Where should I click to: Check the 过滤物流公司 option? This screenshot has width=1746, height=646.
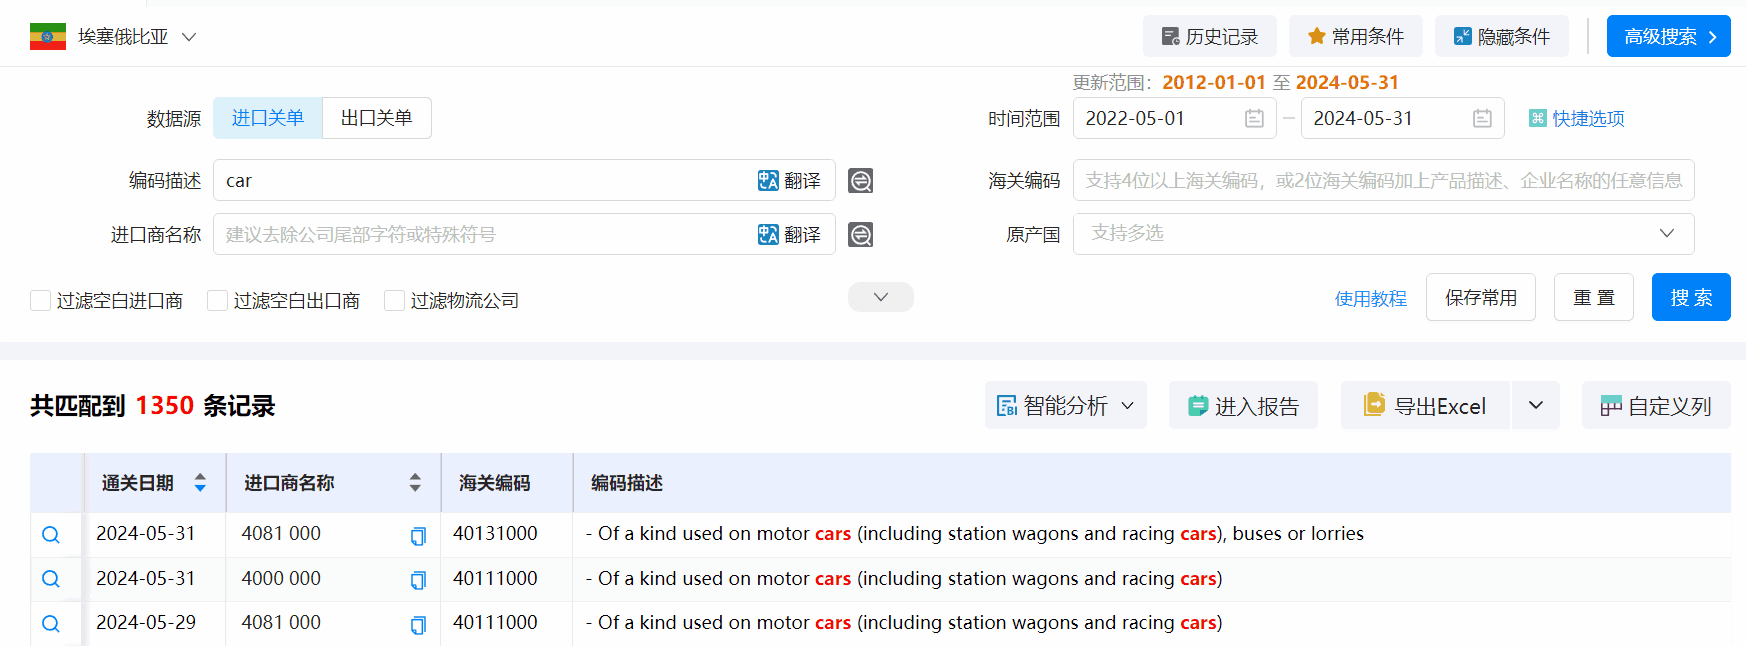tap(395, 301)
